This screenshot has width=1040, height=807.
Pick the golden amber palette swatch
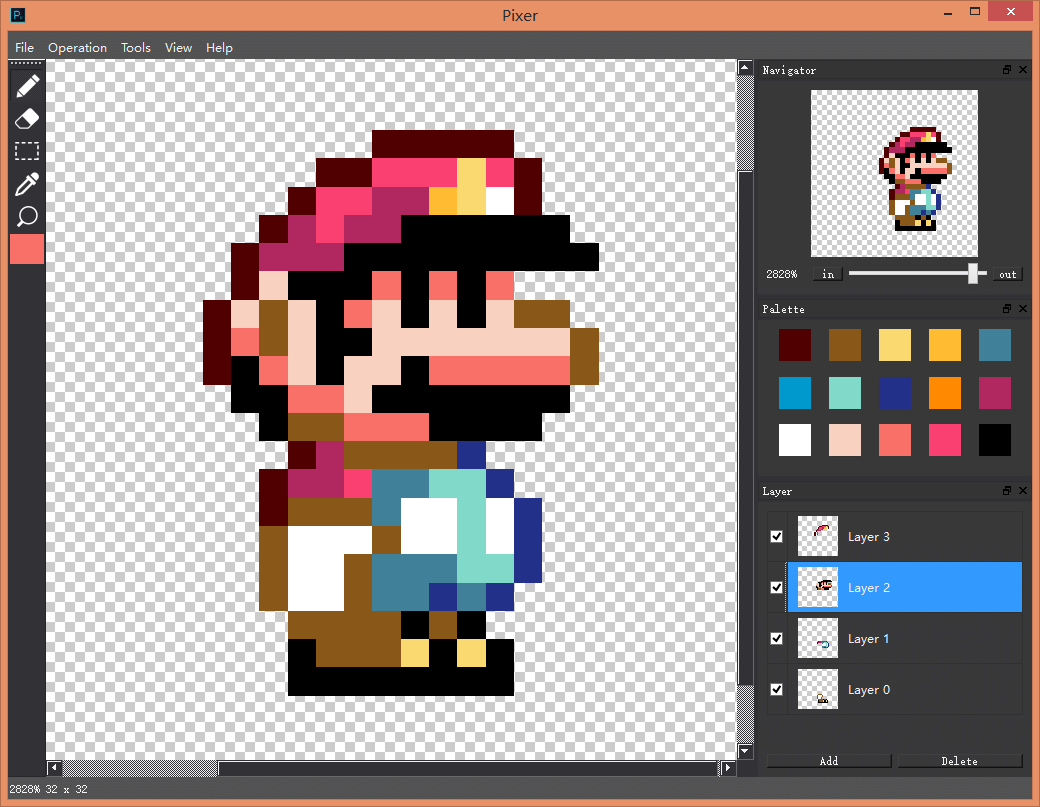[944, 345]
